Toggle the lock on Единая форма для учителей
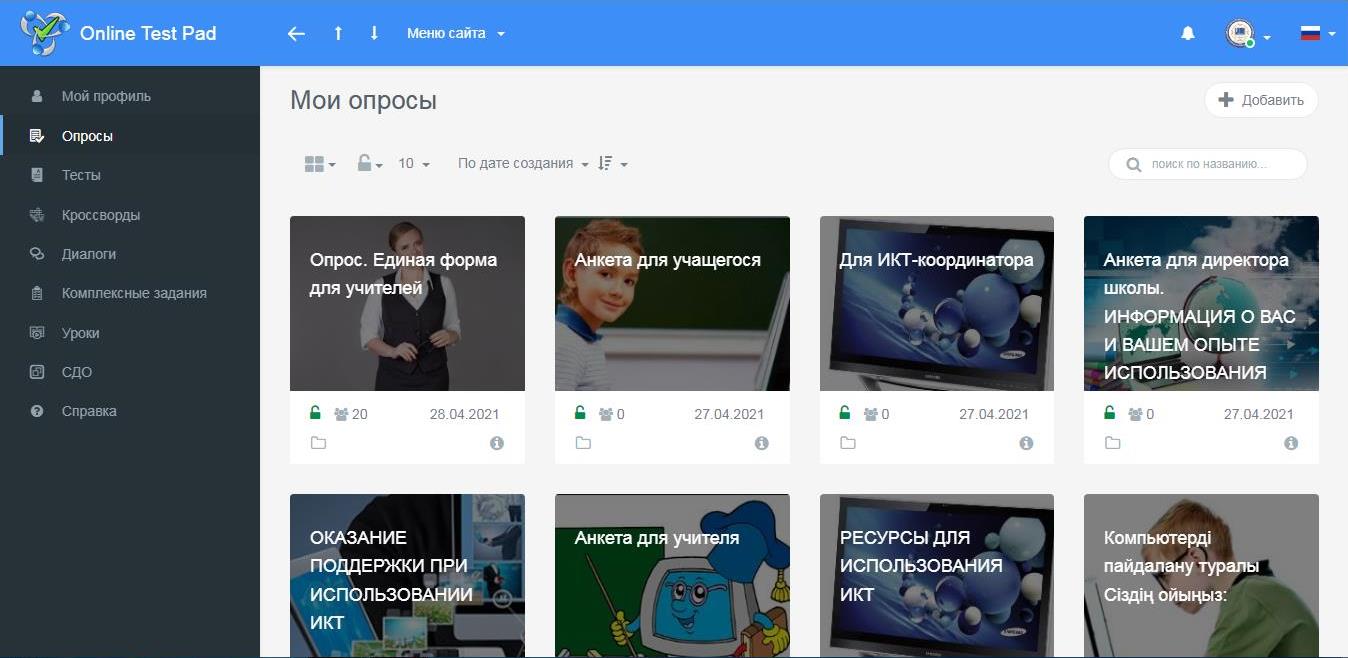The image size is (1348, 658). (x=315, y=413)
